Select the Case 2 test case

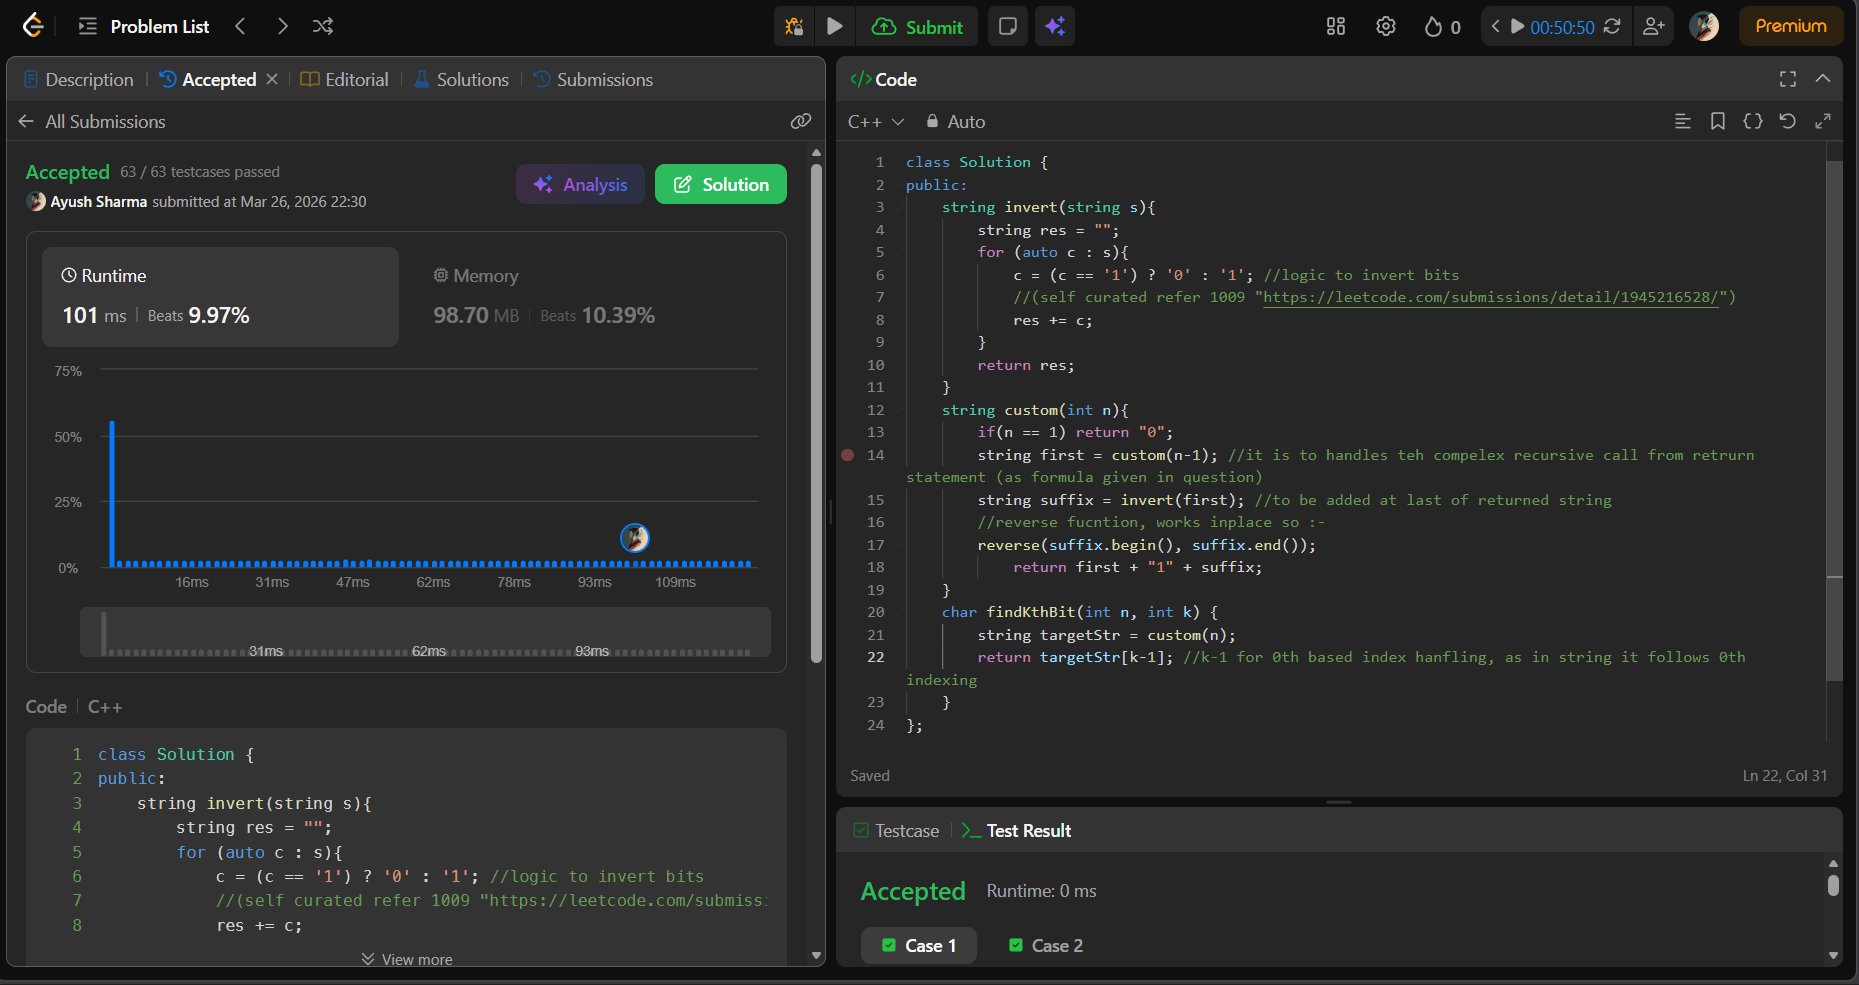click(1046, 945)
